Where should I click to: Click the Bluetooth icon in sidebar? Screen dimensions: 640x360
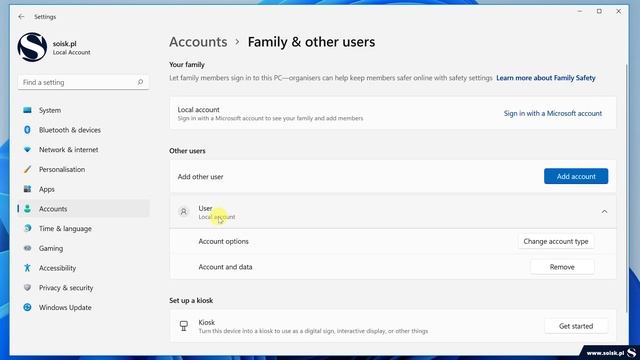27,130
